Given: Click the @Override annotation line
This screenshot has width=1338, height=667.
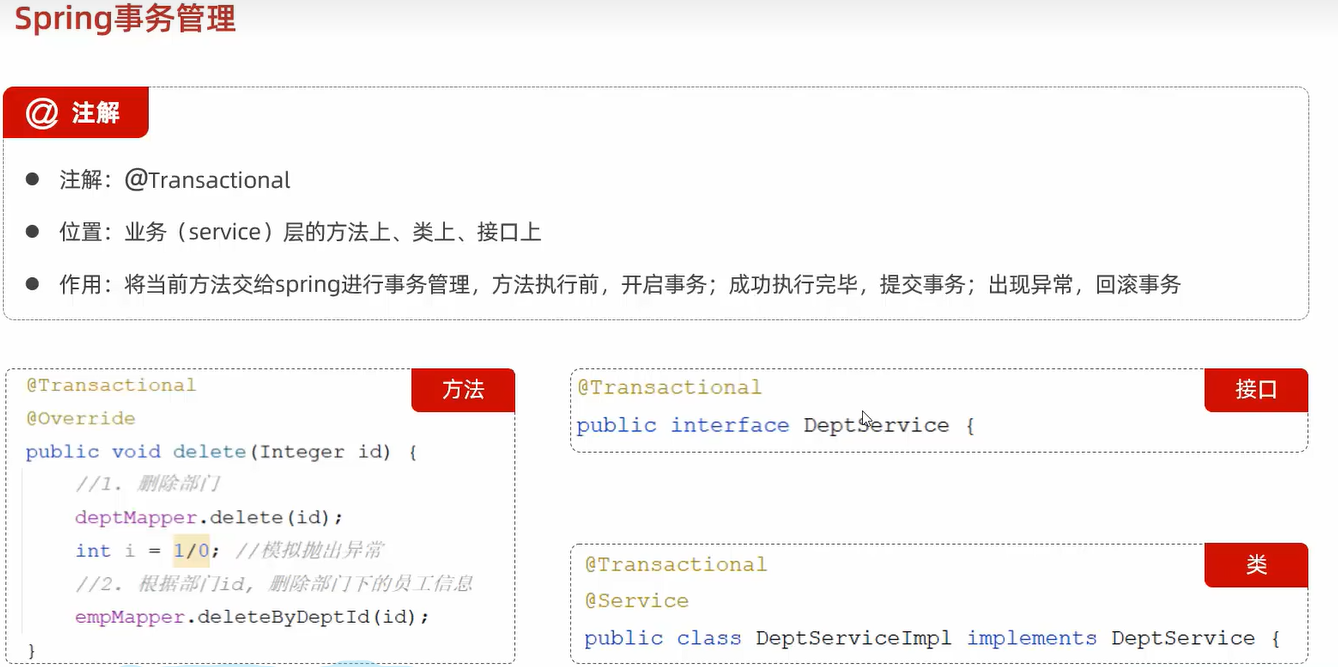Looking at the screenshot, I should click(81, 418).
